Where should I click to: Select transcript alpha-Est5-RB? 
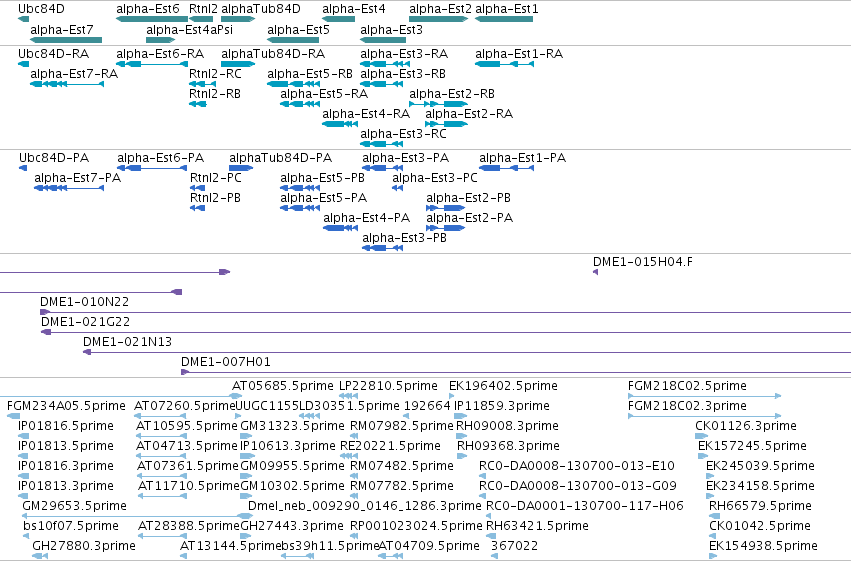point(293,84)
